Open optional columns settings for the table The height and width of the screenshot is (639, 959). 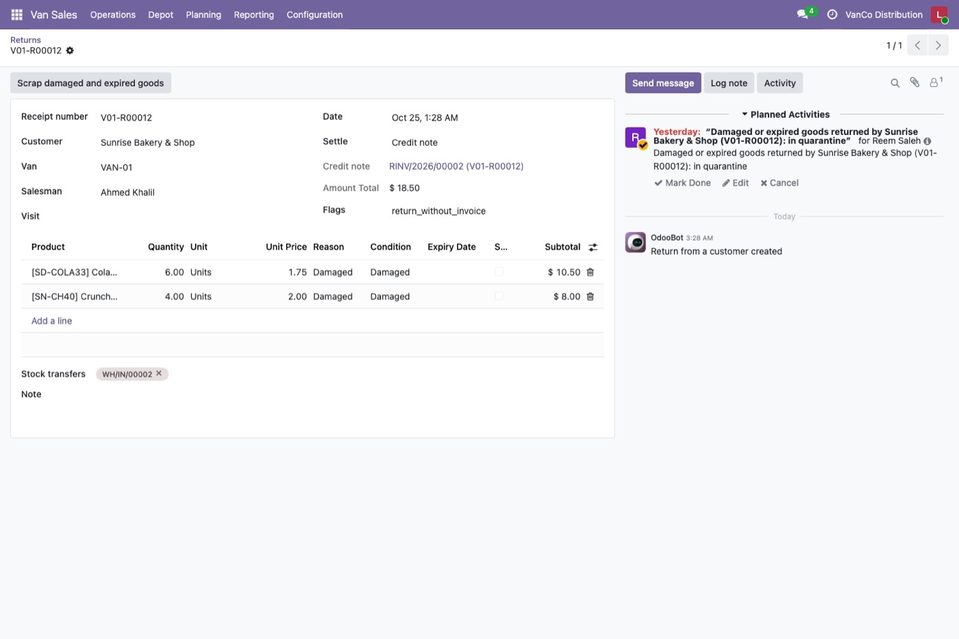(x=593, y=247)
